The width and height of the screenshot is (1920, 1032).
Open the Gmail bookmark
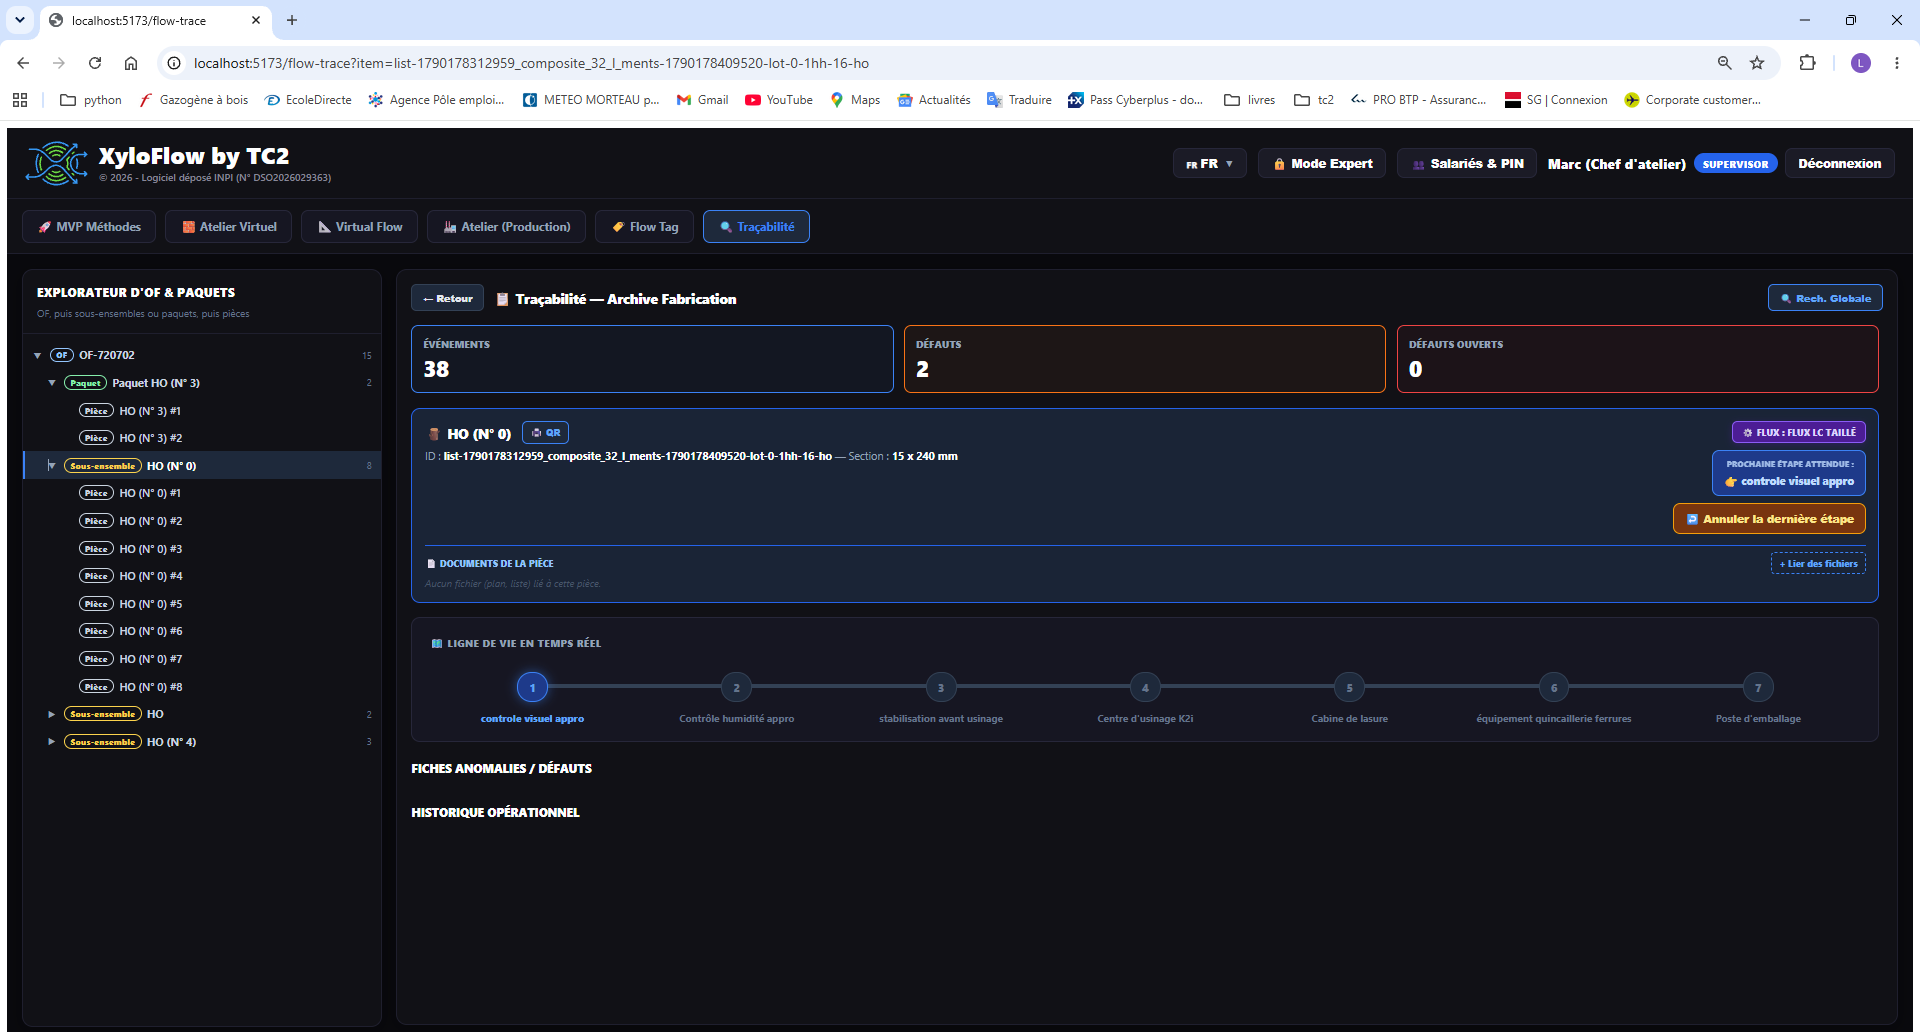[703, 100]
